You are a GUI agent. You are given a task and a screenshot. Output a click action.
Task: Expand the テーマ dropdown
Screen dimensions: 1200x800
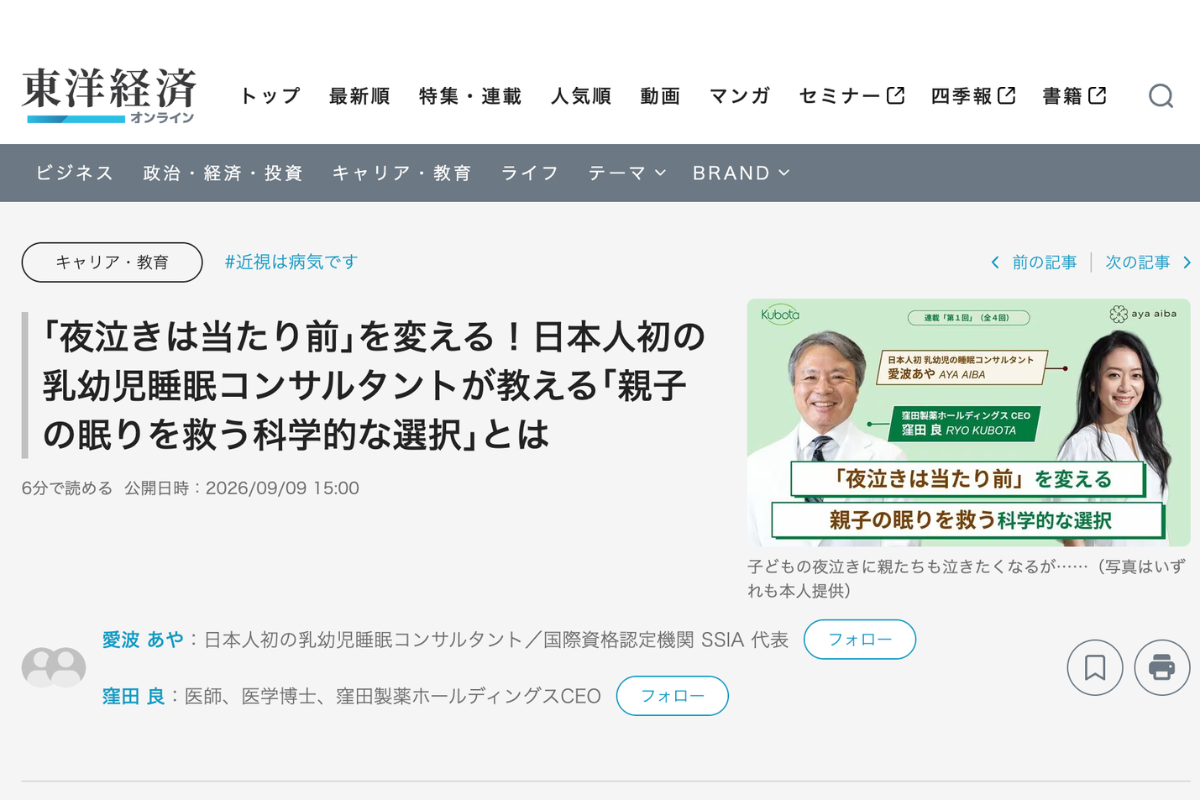tap(627, 173)
